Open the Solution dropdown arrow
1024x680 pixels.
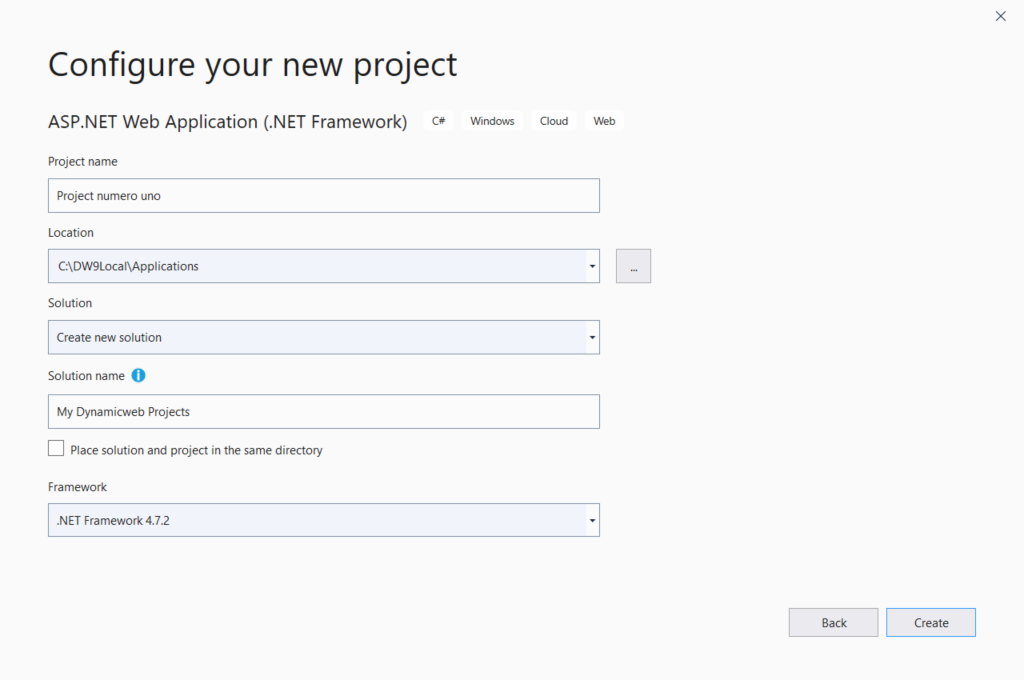[592, 337]
